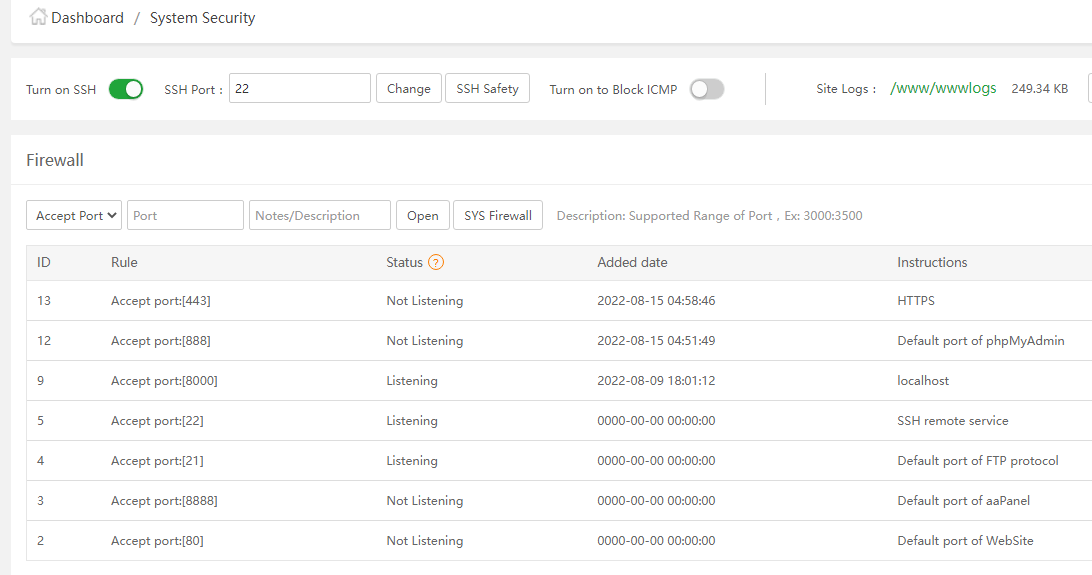The image size is (1092, 575).
Task: Click the Status help question-mark icon
Action: click(x=436, y=262)
